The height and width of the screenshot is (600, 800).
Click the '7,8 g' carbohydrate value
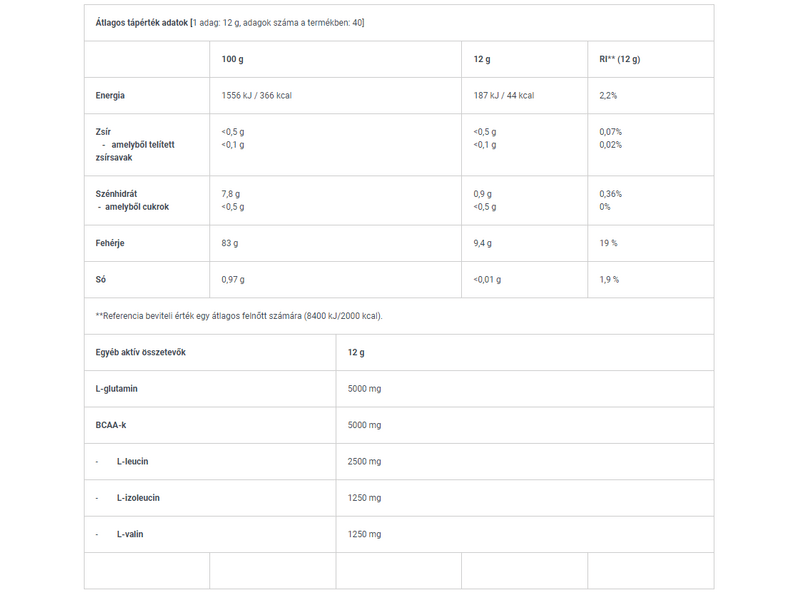tap(231, 194)
